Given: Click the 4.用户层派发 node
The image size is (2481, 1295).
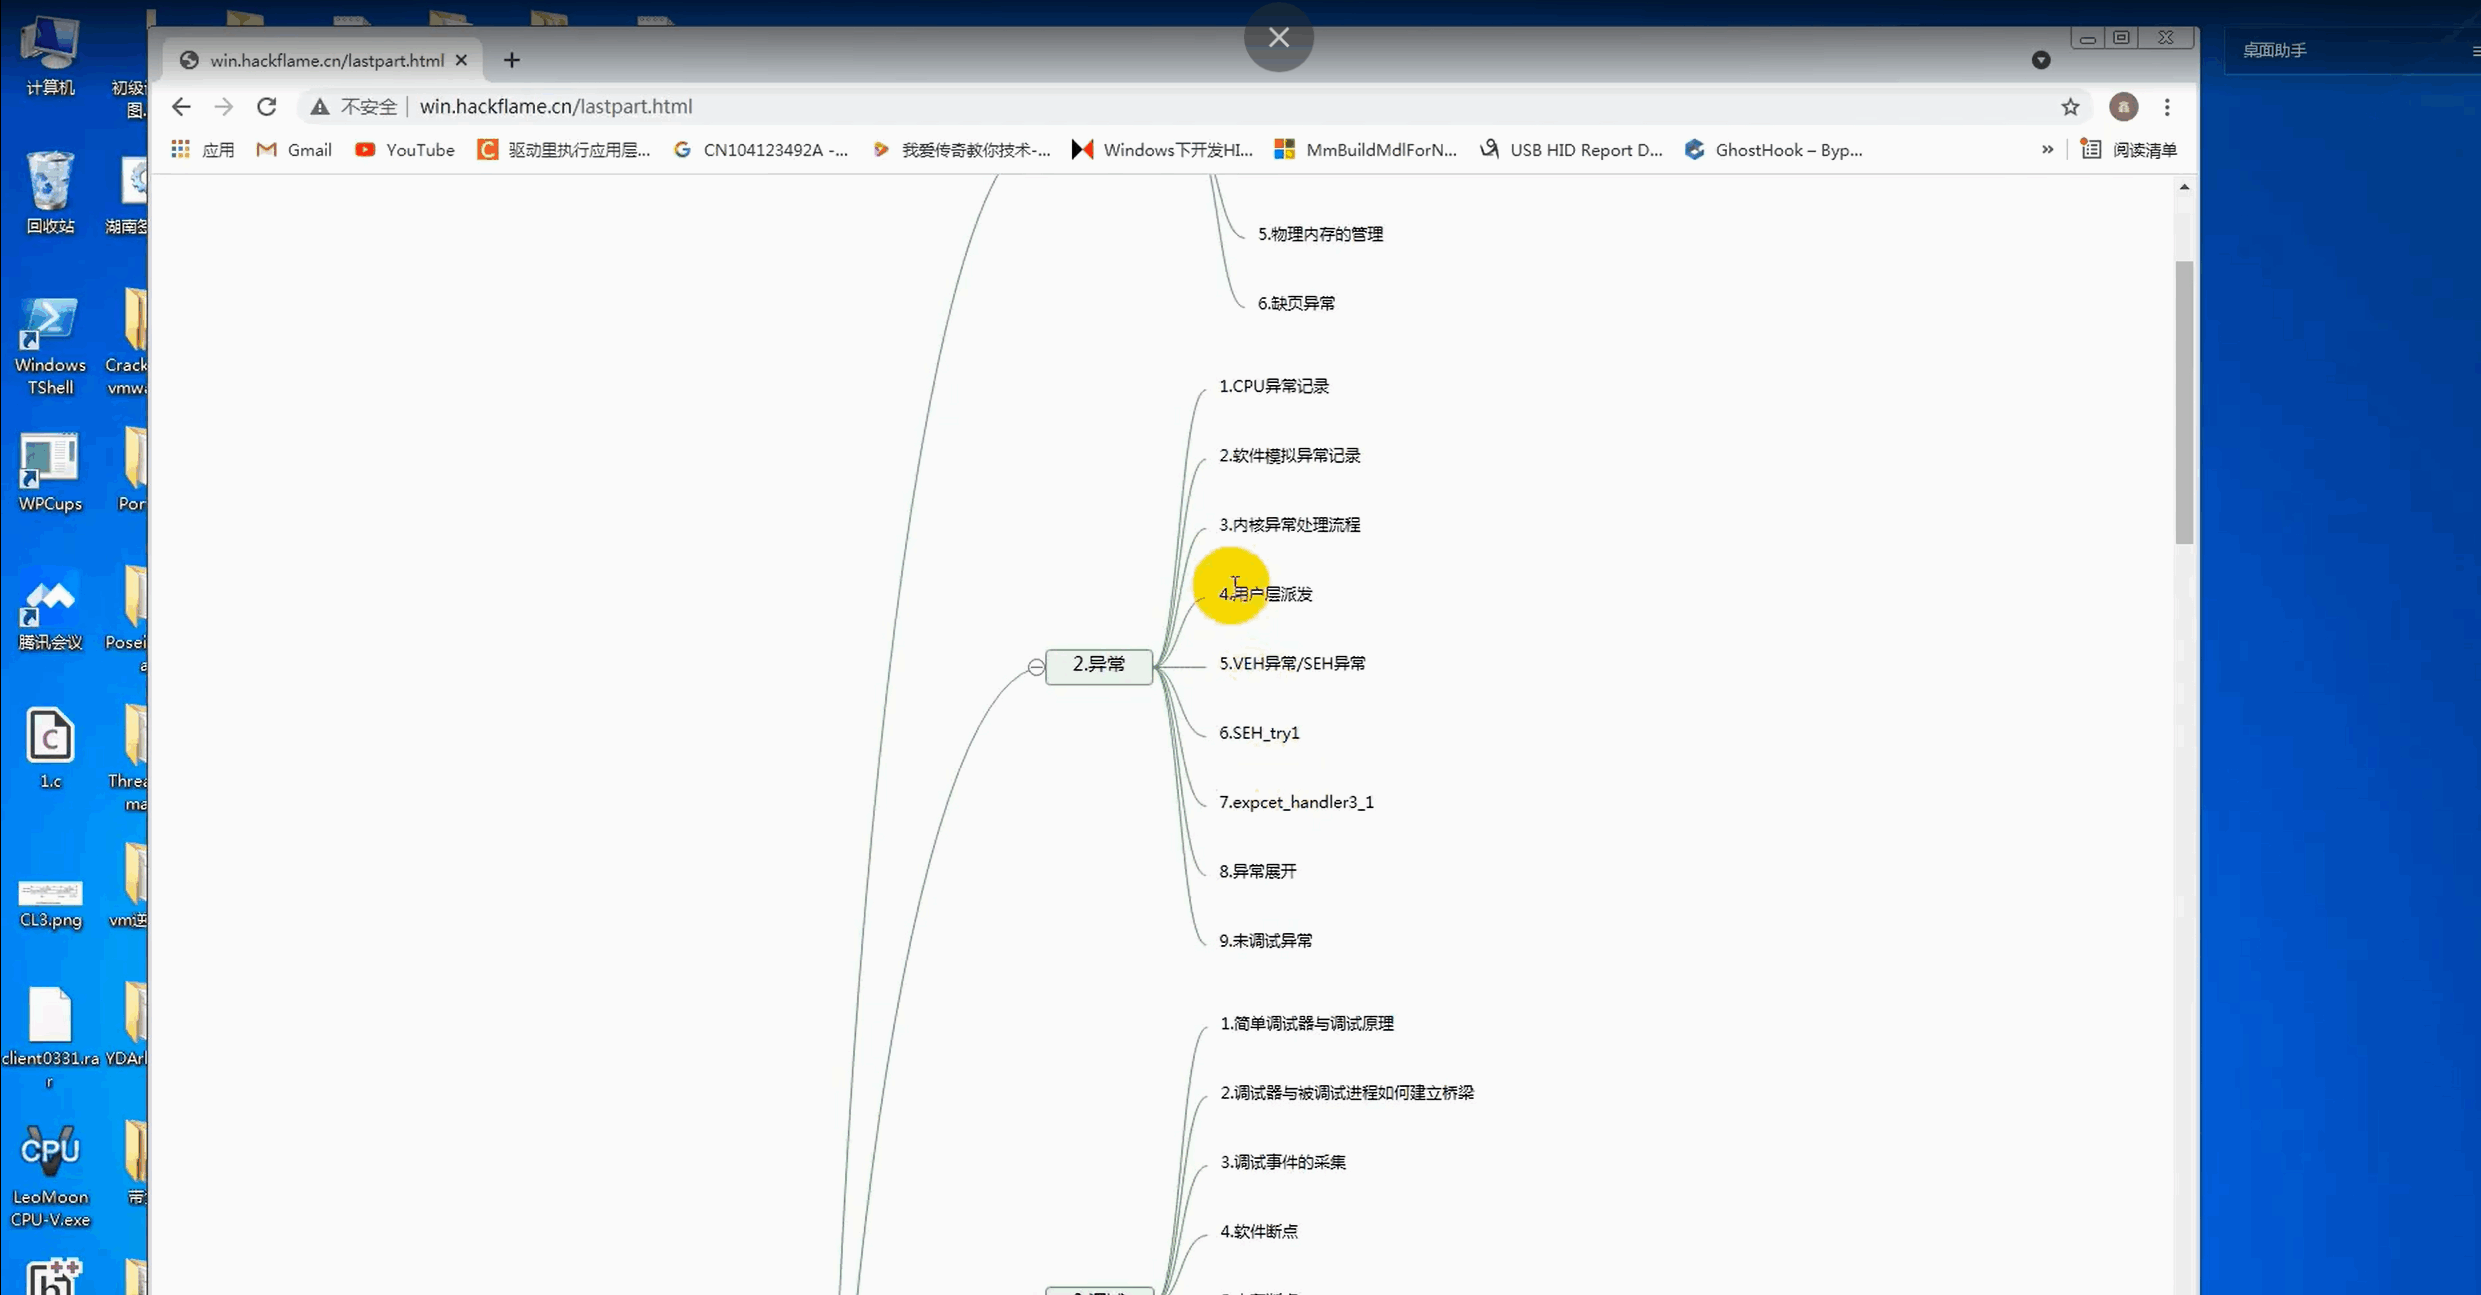Looking at the screenshot, I should click(1265, 593).
